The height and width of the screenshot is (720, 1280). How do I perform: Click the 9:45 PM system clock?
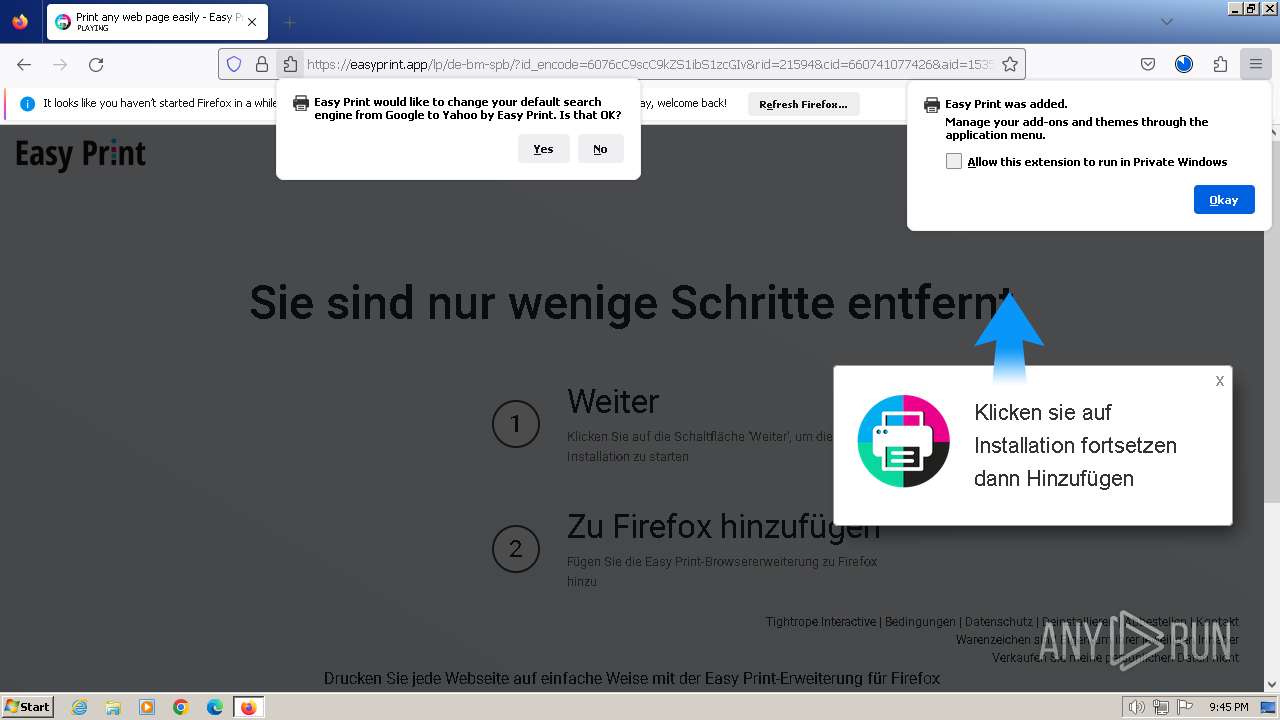tap(1229, 707)
